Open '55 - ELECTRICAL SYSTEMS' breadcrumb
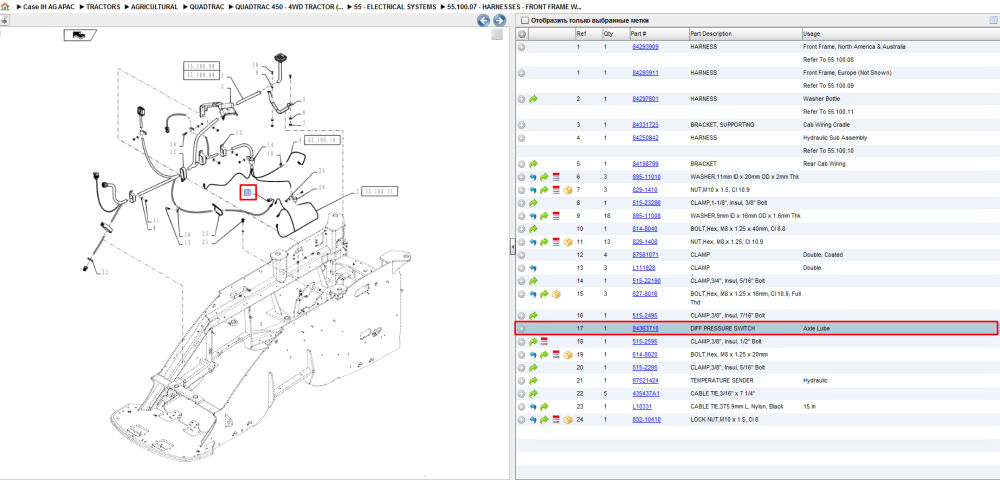The width and height of the screenshot is (1000, 480). click(396, 6)
